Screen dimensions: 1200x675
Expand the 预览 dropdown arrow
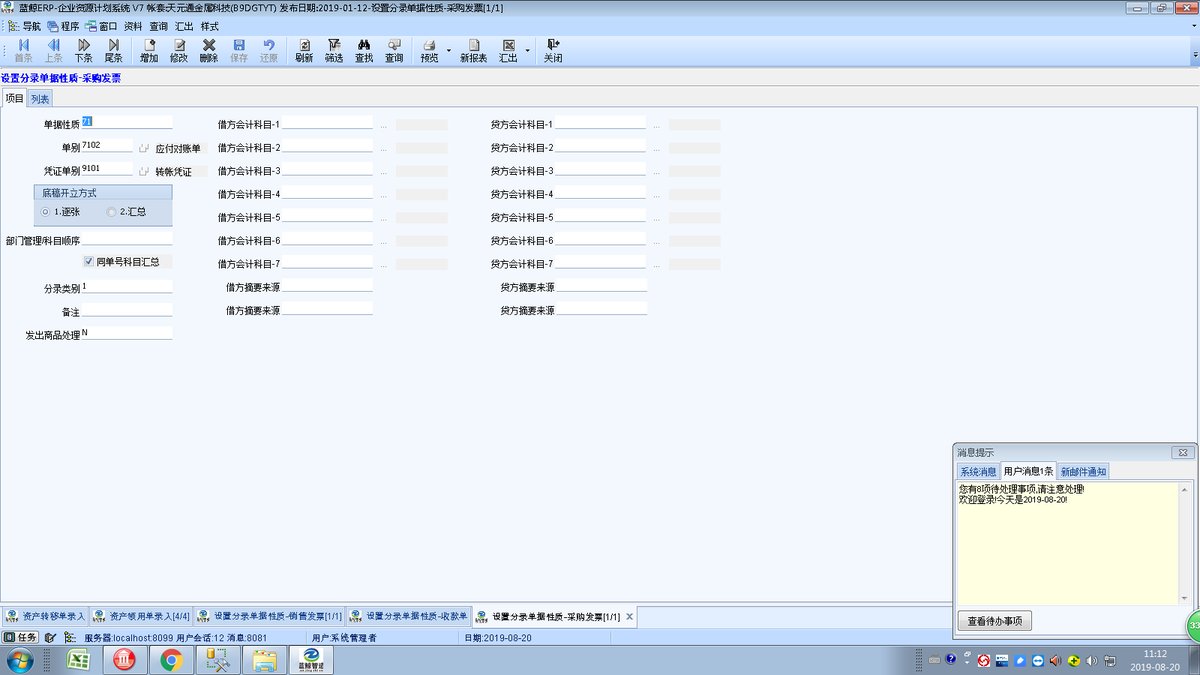pyautogui.click(x=449, y=51)
